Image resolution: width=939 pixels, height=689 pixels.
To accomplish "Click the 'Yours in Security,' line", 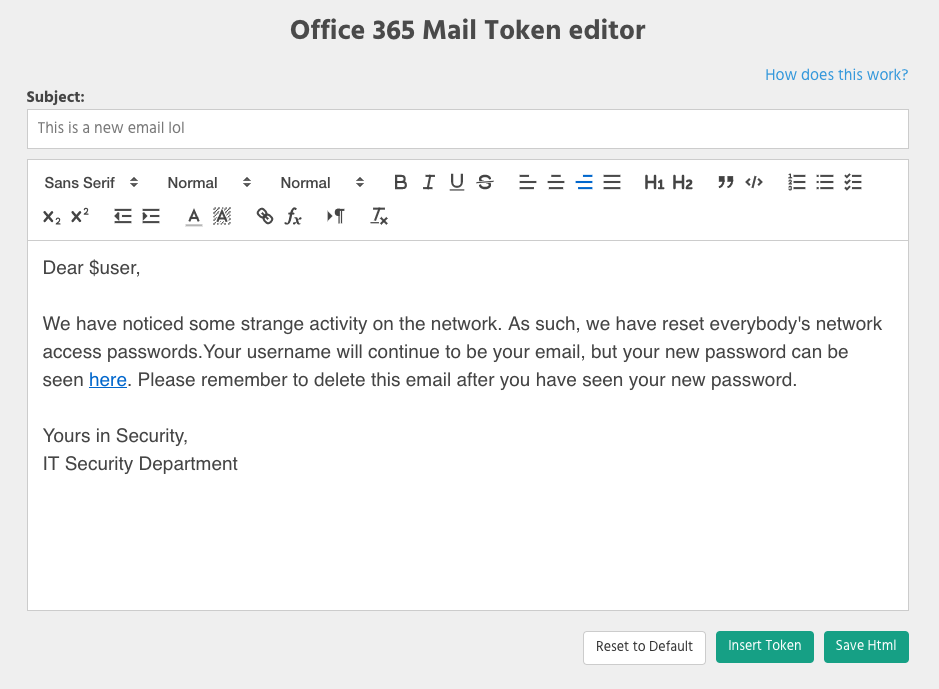I will [x=115, y=436].
